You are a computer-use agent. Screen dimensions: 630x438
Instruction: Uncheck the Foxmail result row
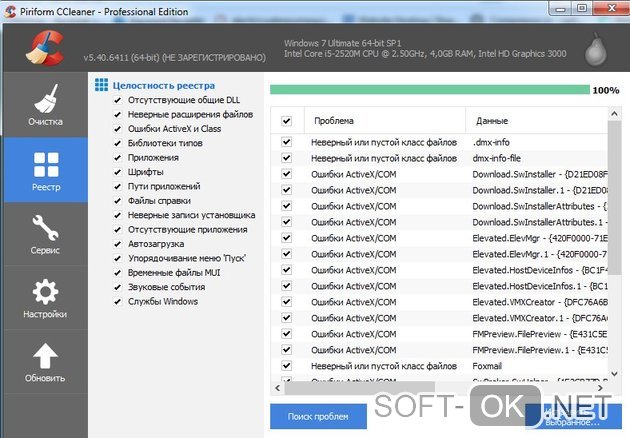[x=286, y=366]
